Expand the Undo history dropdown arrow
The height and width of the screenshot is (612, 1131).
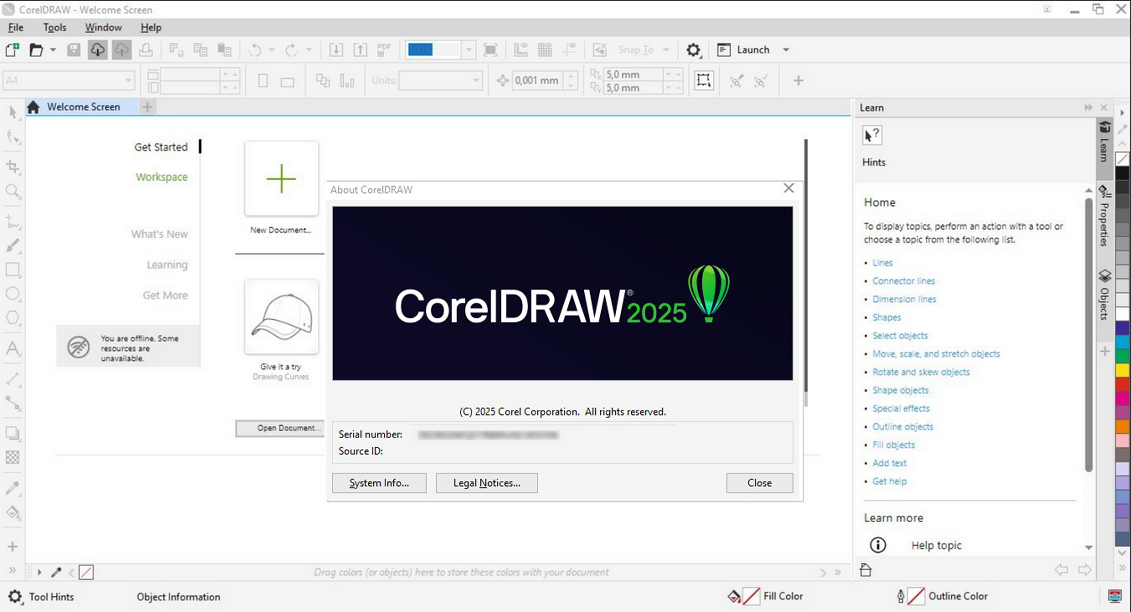[x=271, y=50]
